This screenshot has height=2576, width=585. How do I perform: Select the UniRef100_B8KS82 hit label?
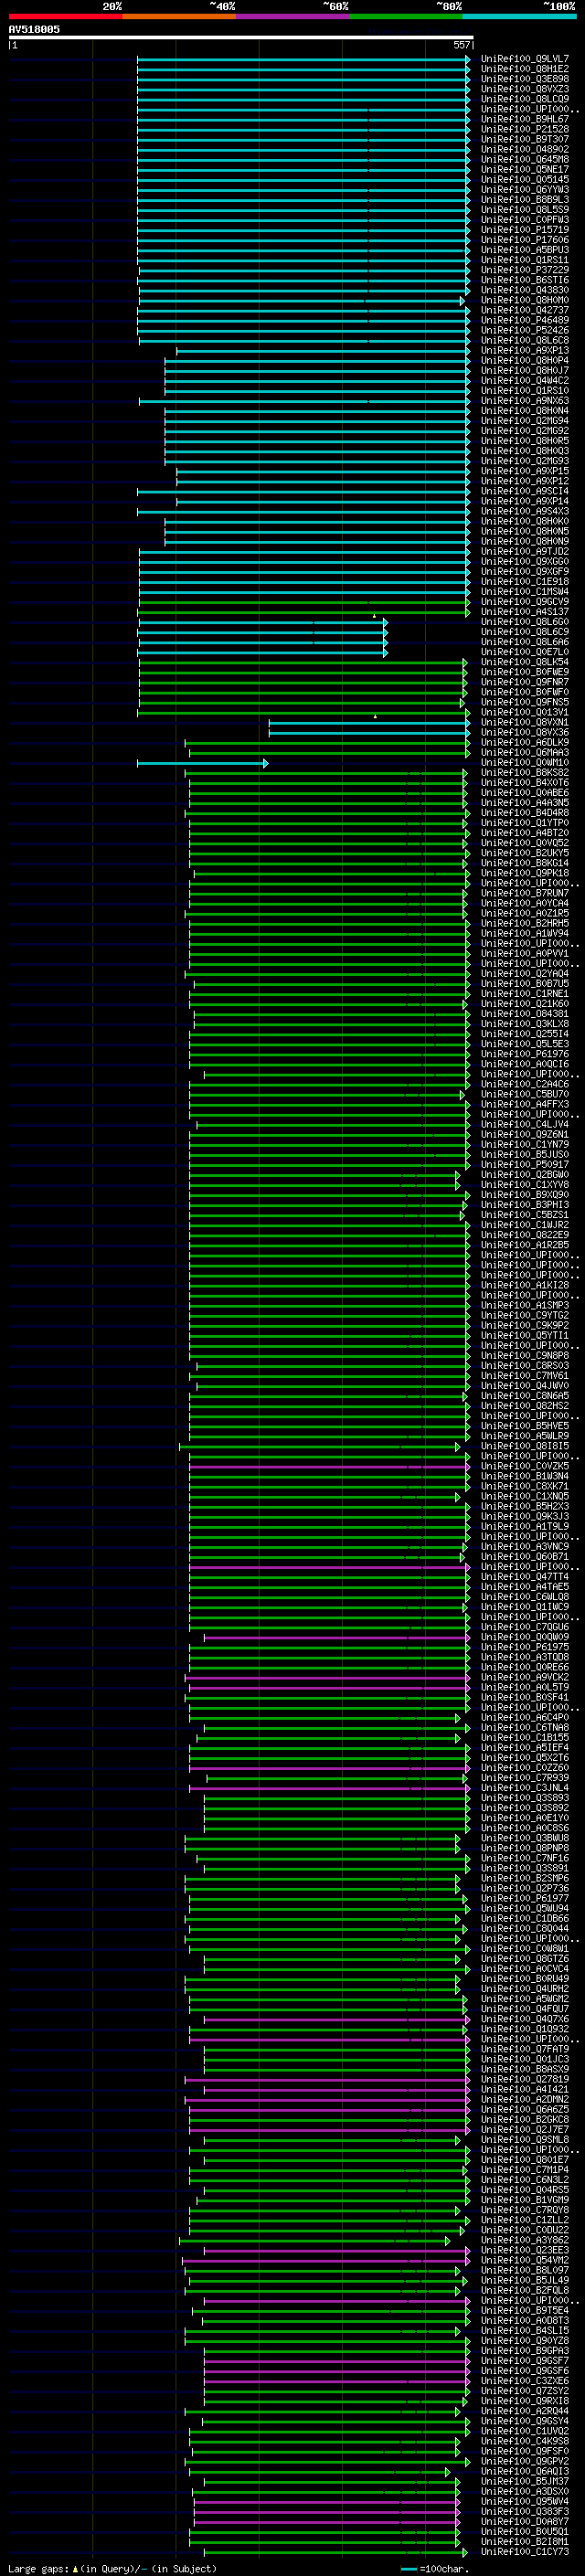point(524,773)
